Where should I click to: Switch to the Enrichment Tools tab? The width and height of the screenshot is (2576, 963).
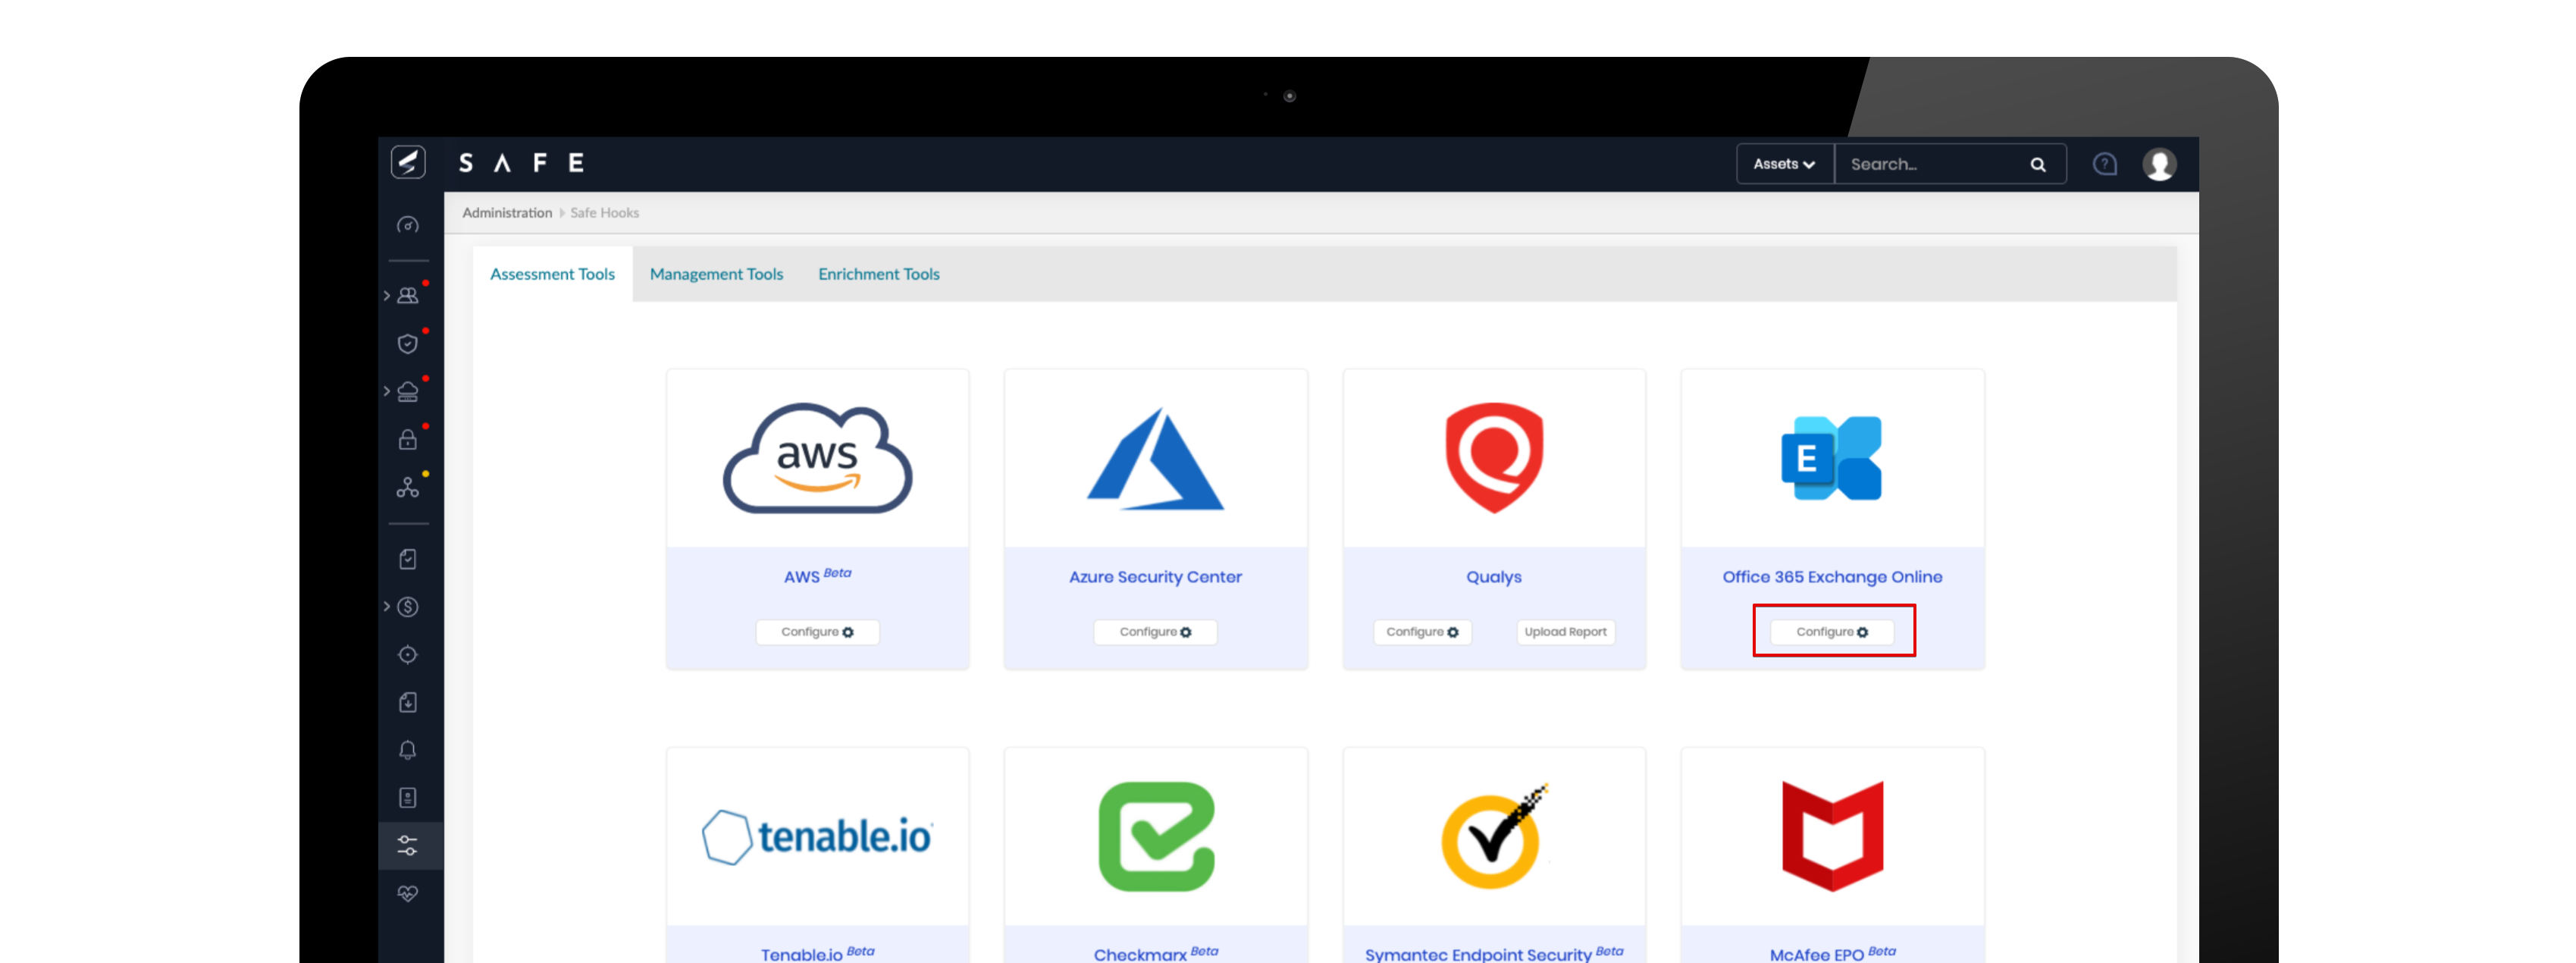pyautogui.click(x=881, y=273)
